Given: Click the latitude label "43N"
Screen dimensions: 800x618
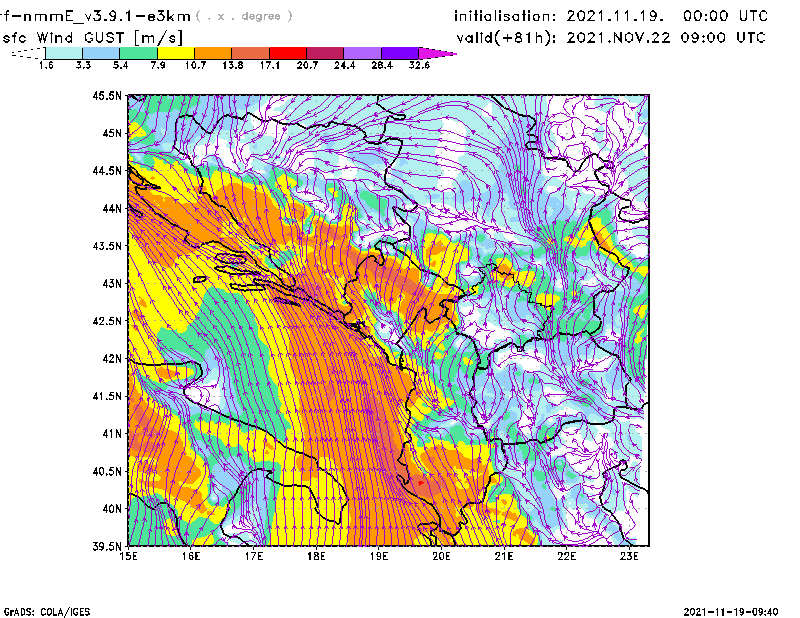Looking at the screenshot, I should (112, 283).
